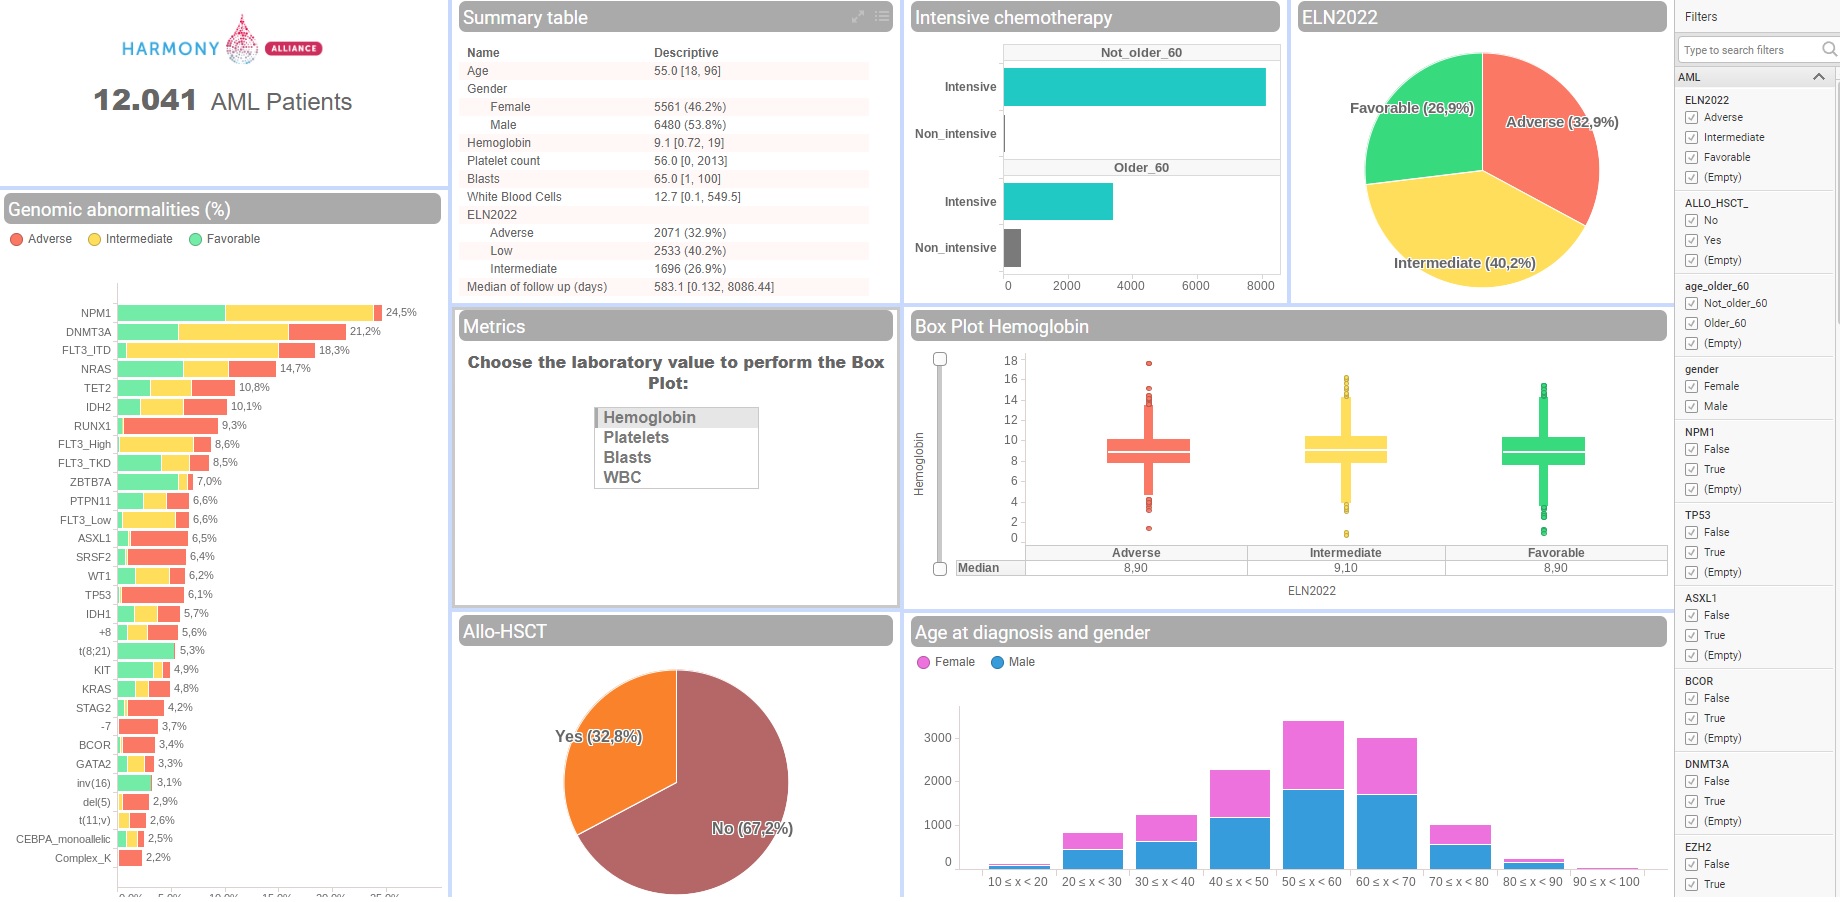Click the Harmony Alliance logo
Viewport: 1840px width, 902px height.
click(222, 44)
